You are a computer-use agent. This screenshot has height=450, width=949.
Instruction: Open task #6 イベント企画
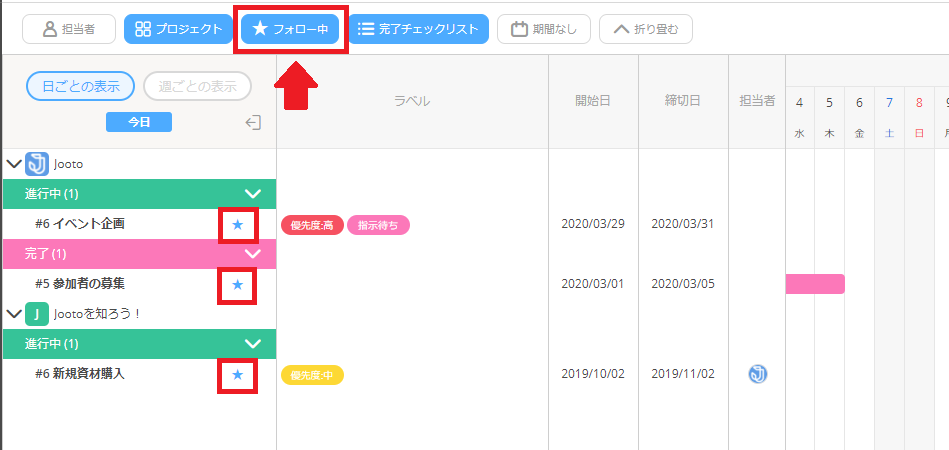click(80, 224)
